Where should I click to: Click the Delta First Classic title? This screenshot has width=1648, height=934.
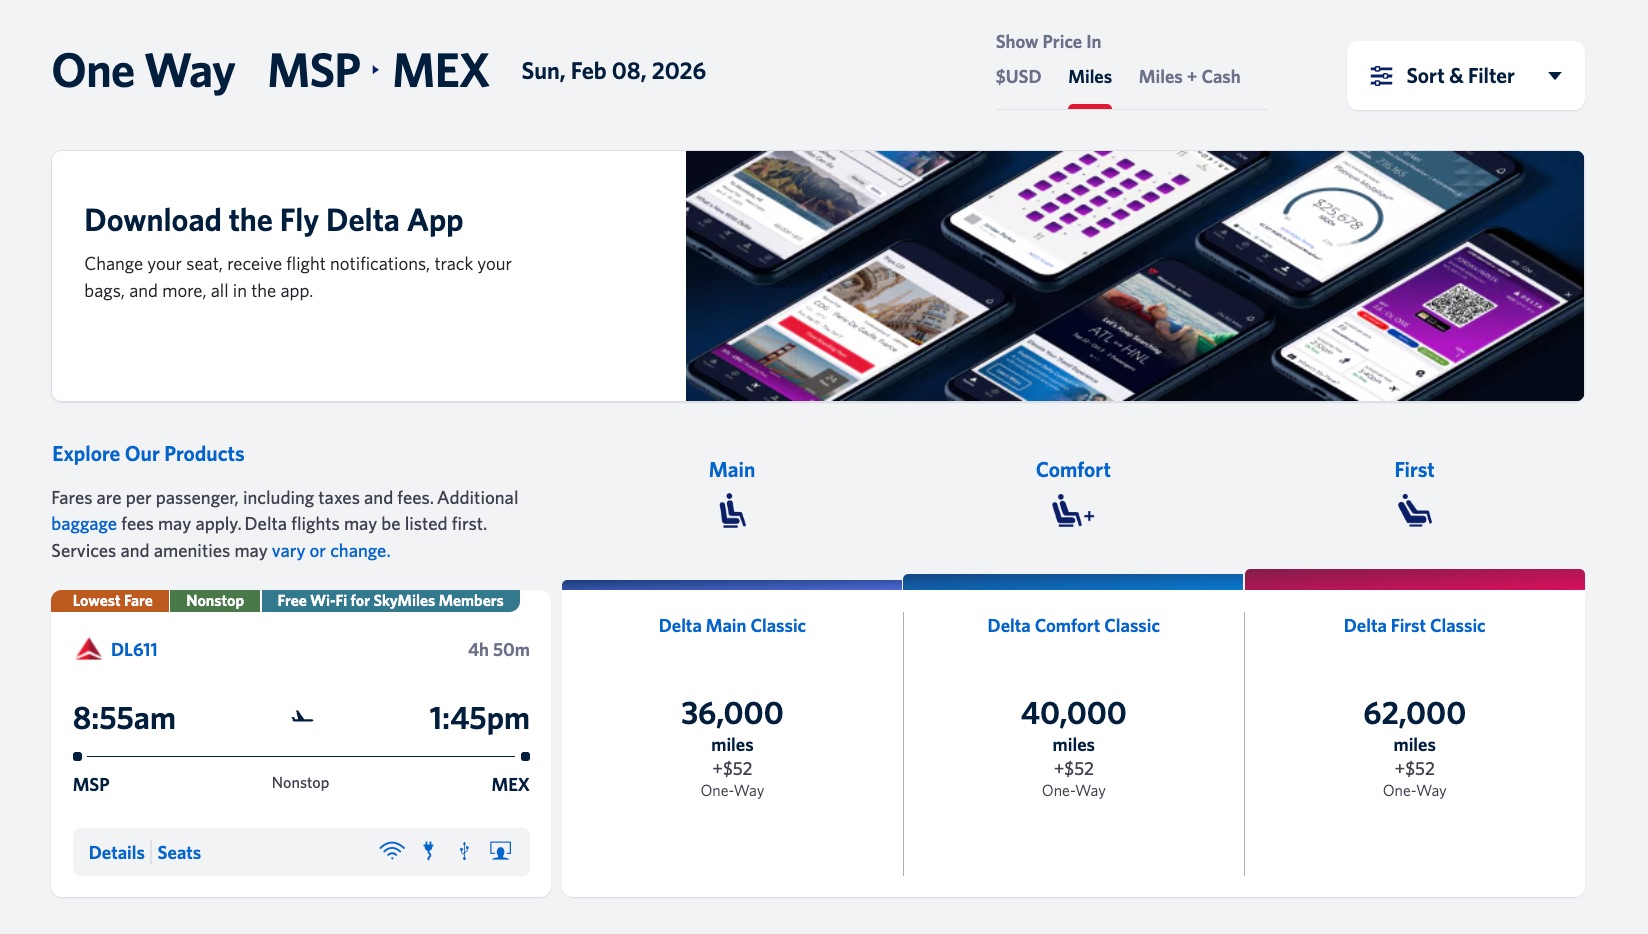pos(1414,626)
